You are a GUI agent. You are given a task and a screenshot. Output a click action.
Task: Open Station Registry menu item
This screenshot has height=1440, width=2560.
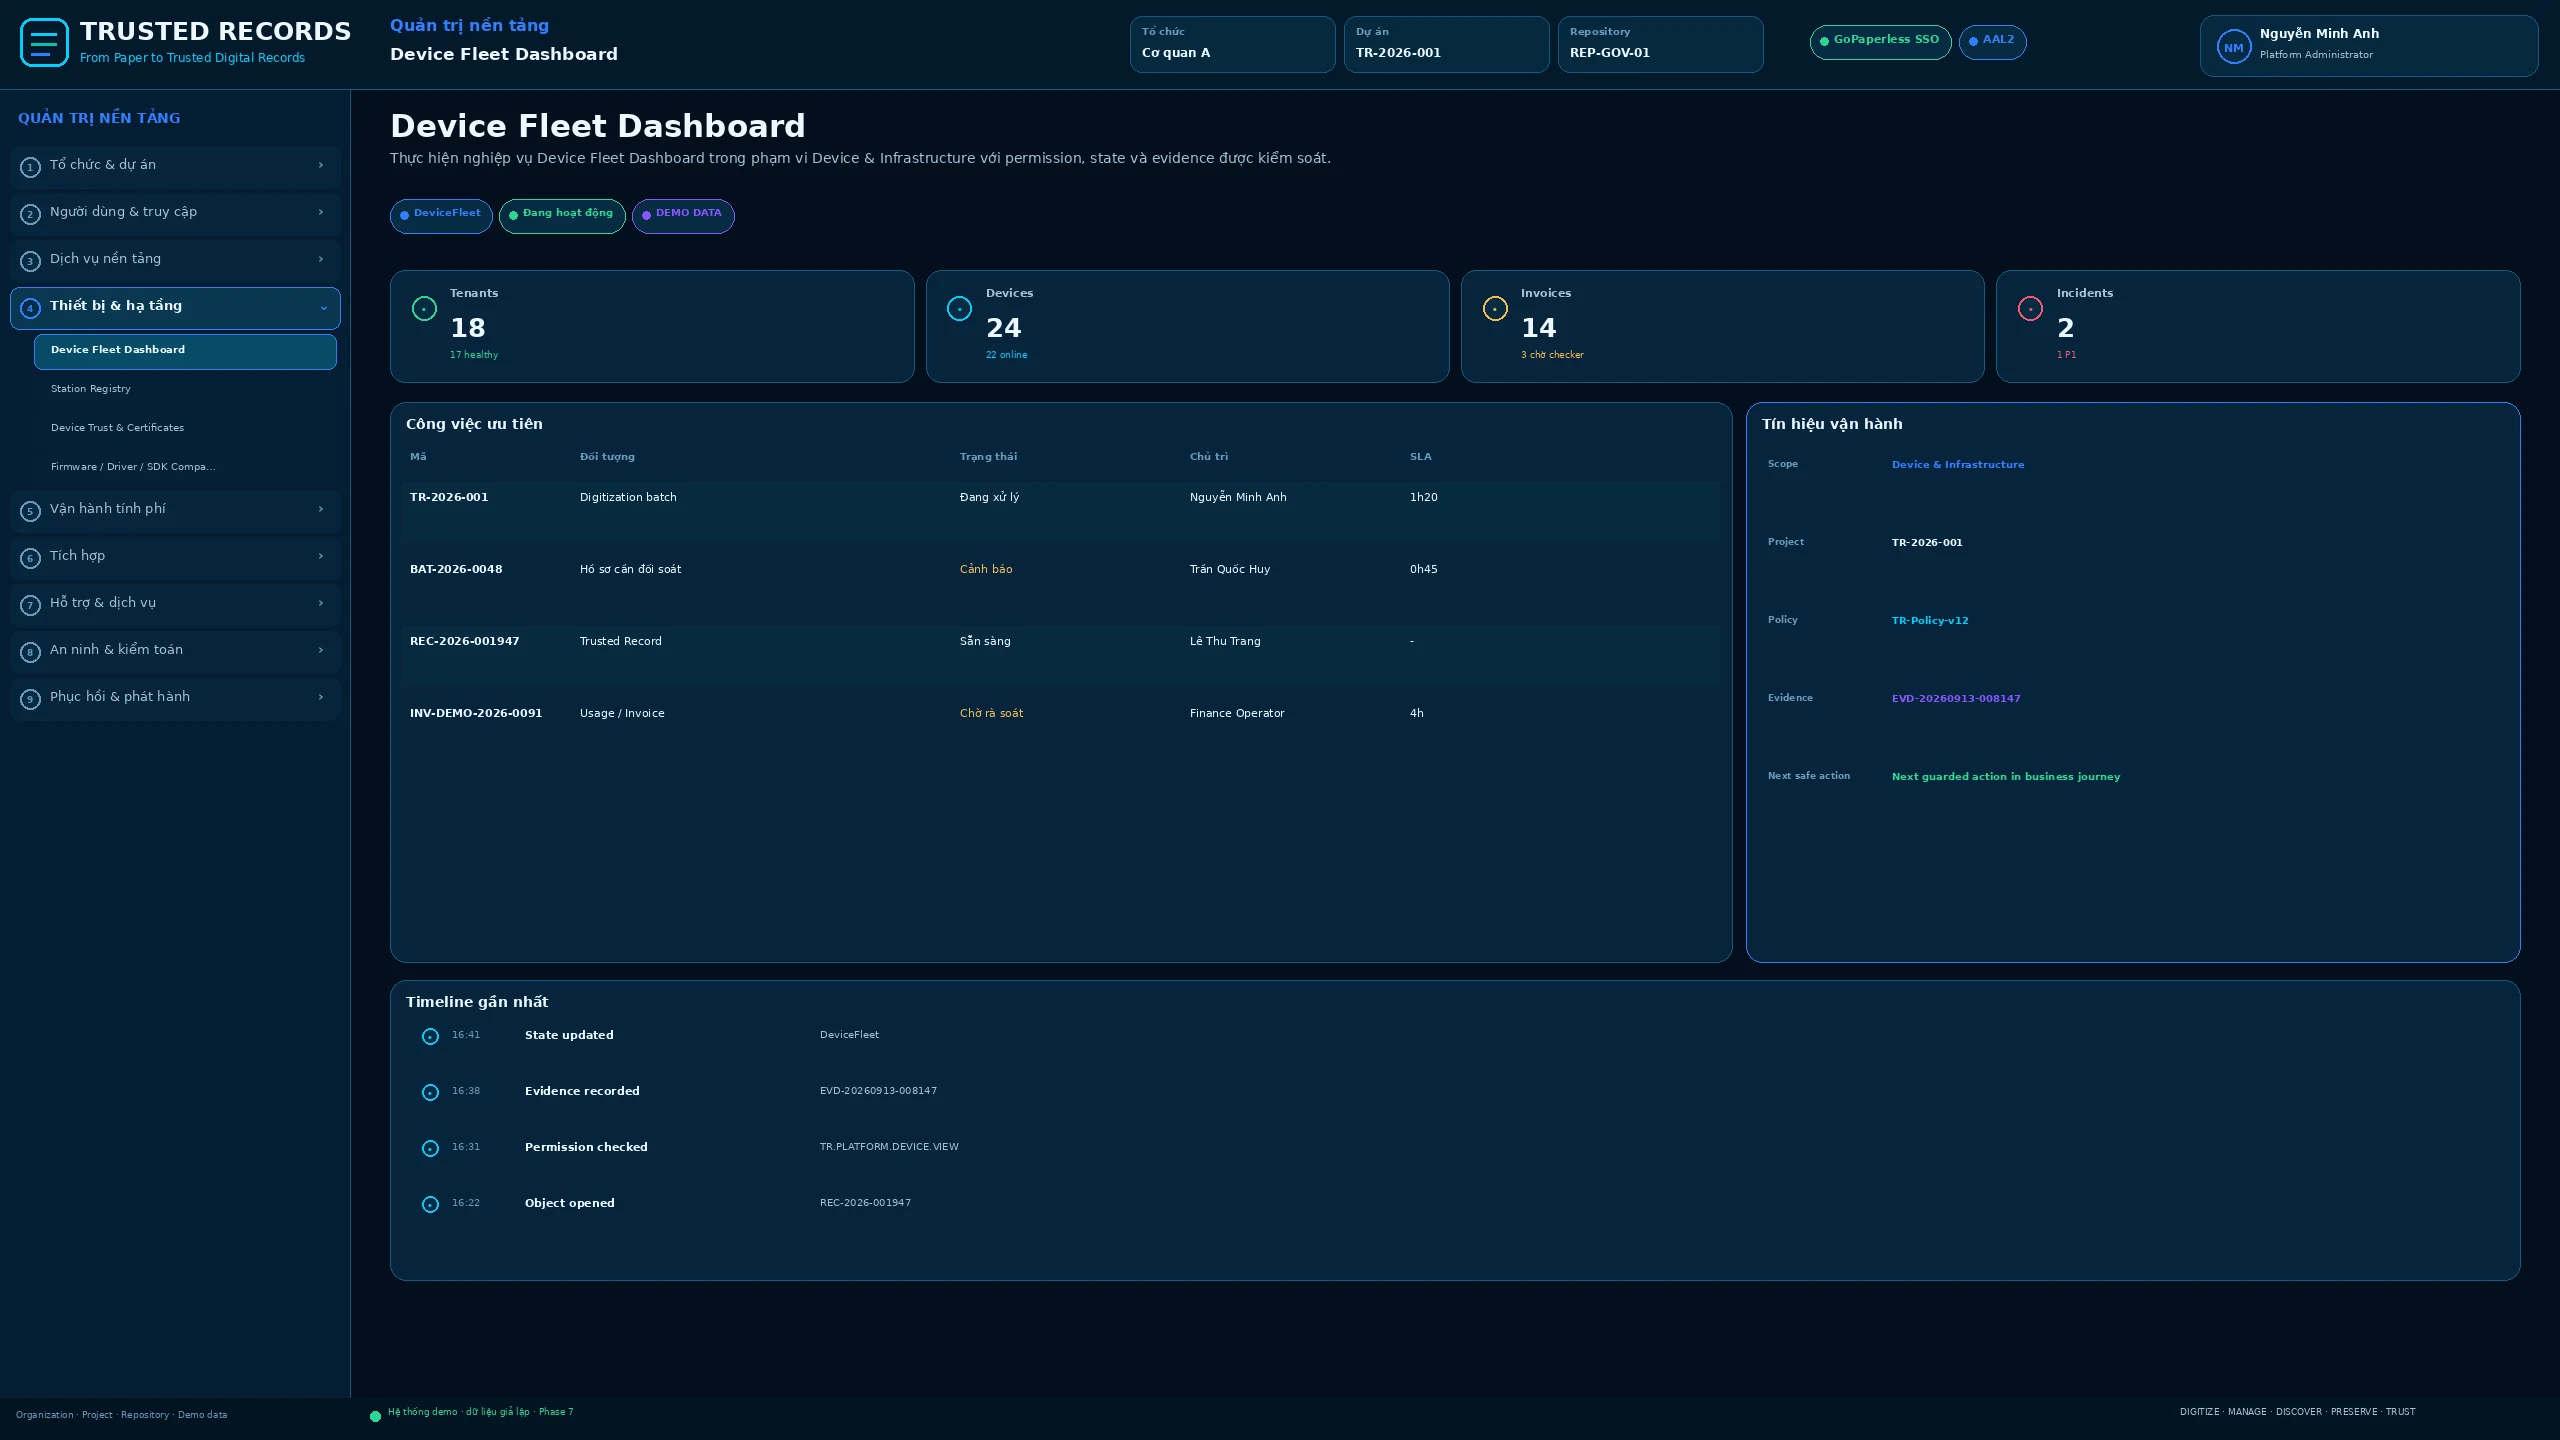185,389
